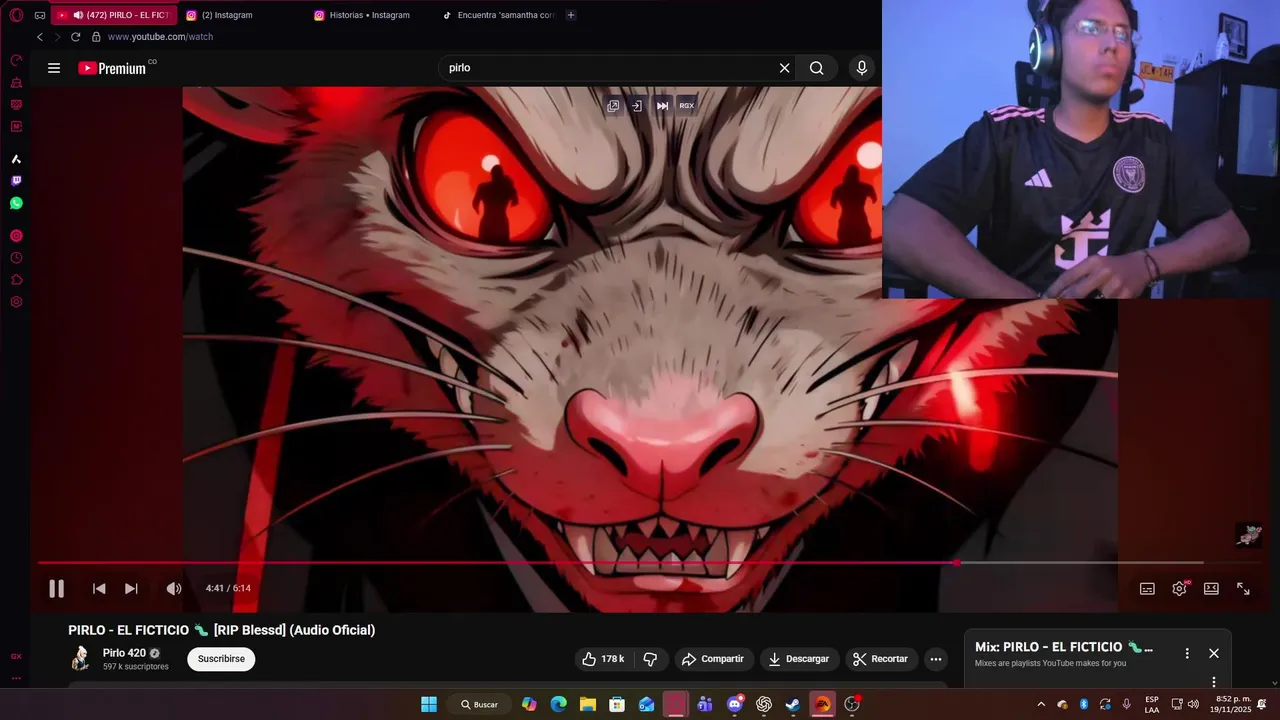Close the Mix: PIRLO - EL FICTICIO playlist panel

pyautogui.click(x=1214, y=653)
